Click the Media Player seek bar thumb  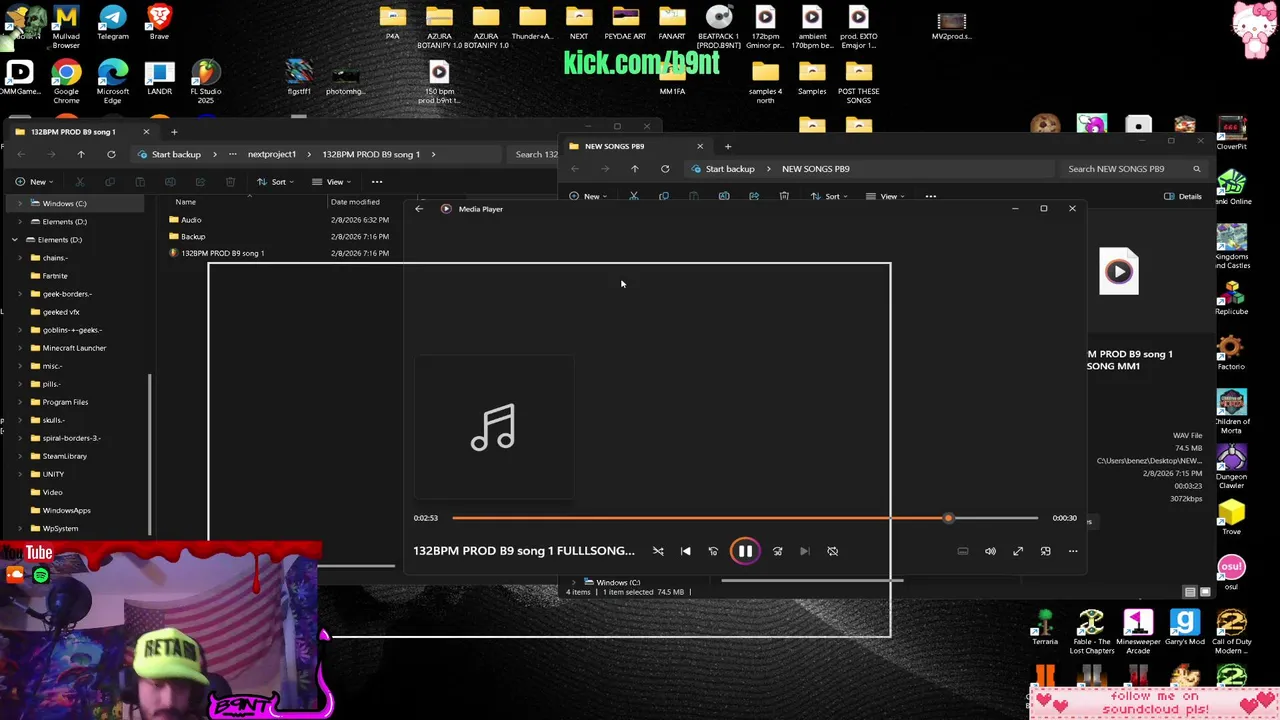pyautogui.click(x=948, y=518)
